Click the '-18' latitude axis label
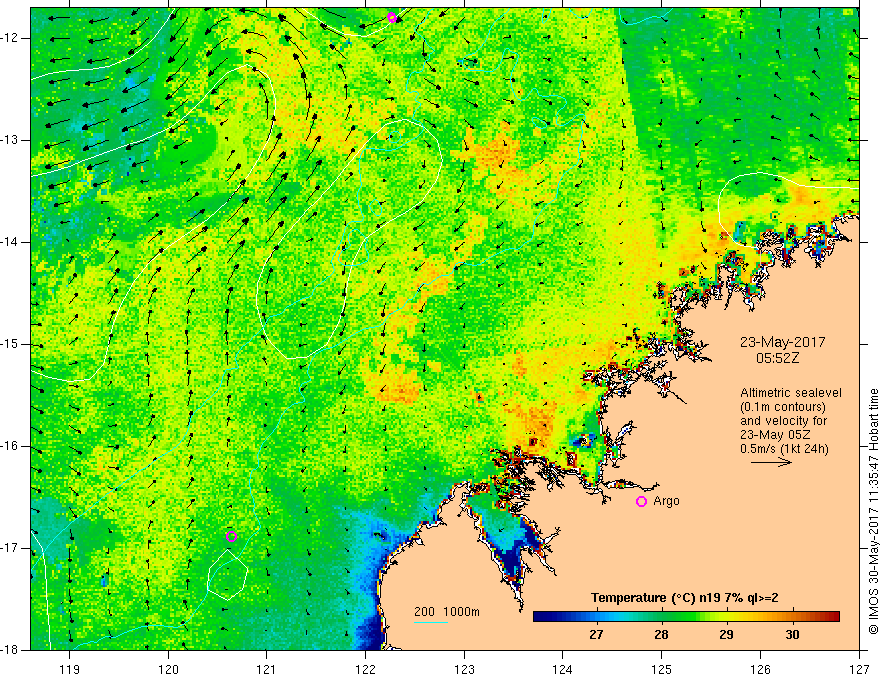Image resolution: width=880 pixels, height=680 pixels. 11,650
